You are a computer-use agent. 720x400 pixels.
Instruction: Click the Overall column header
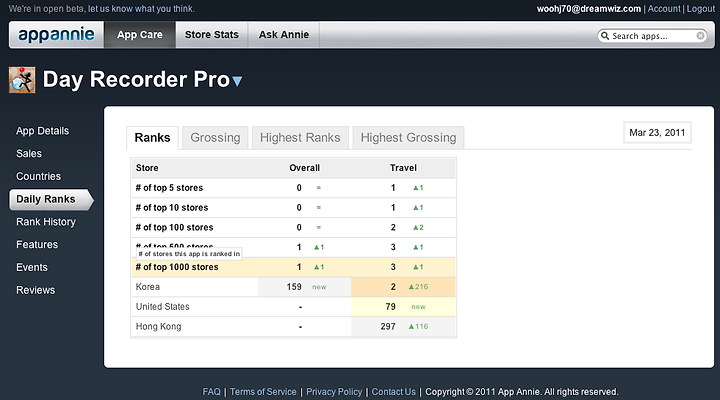coord(304,168)
